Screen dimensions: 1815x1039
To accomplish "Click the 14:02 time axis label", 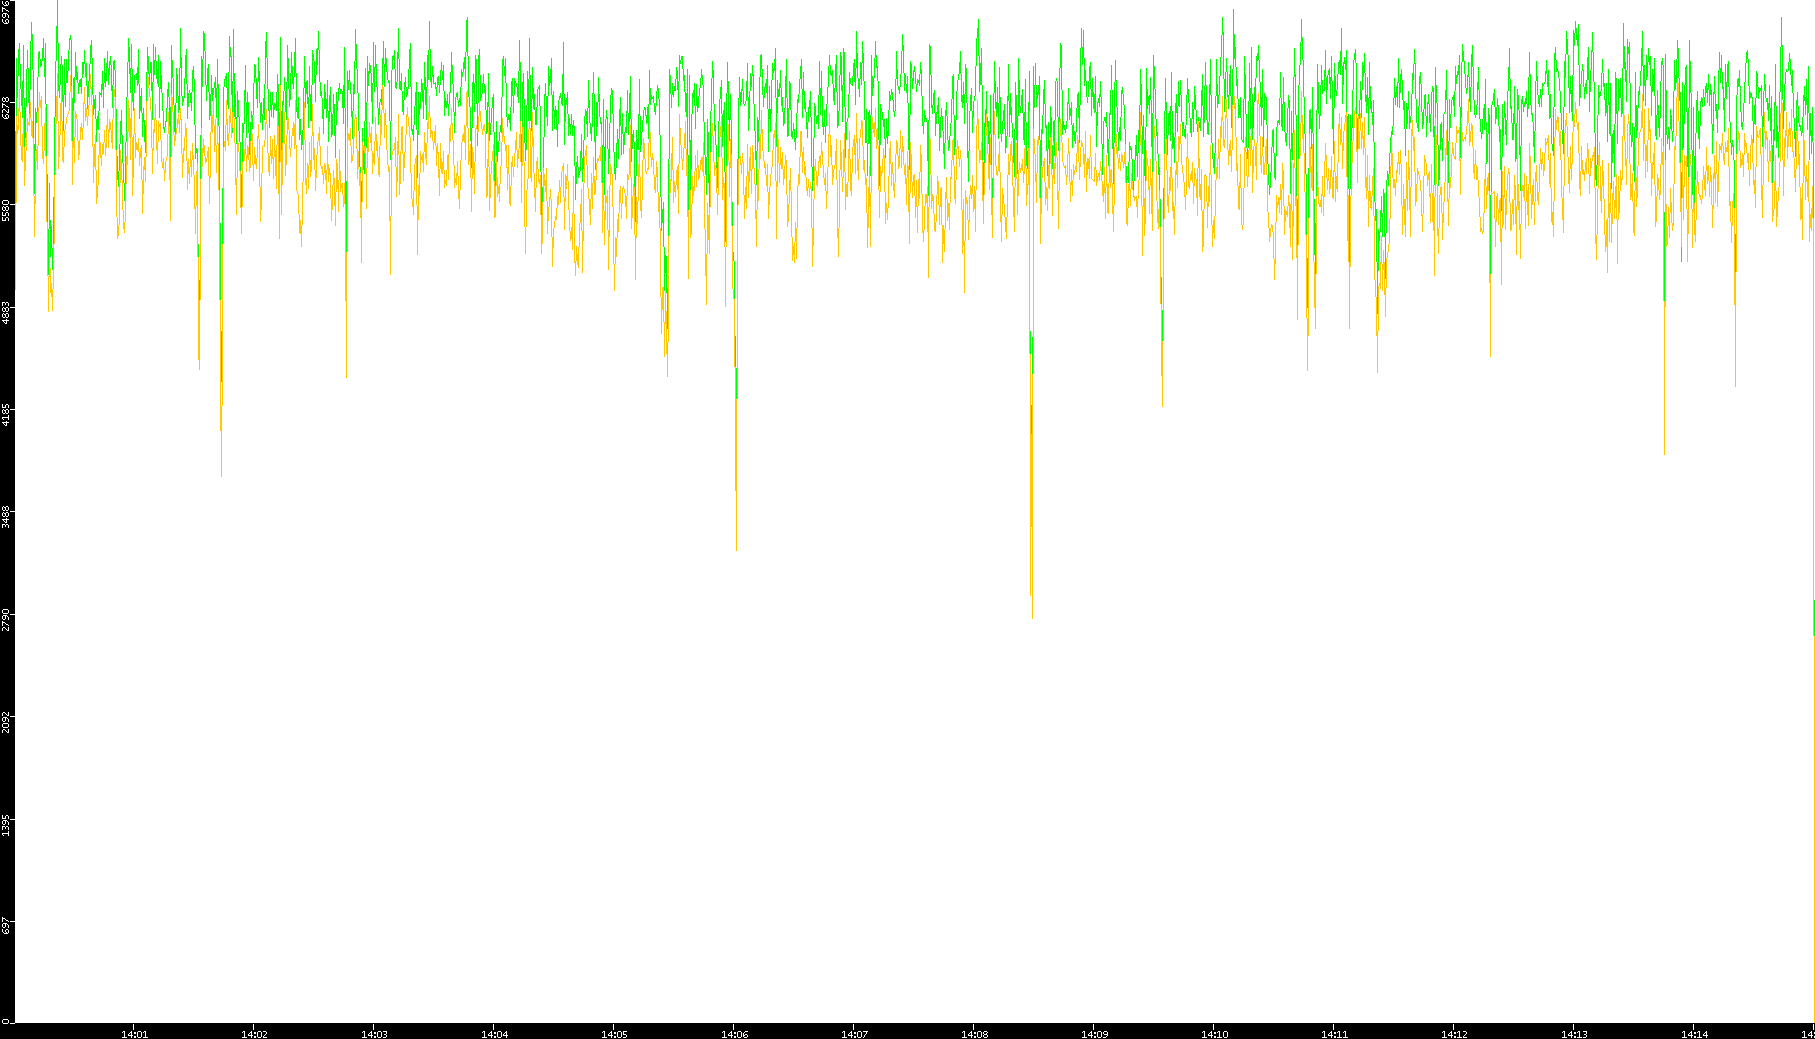I will (x=254, y=1034).
